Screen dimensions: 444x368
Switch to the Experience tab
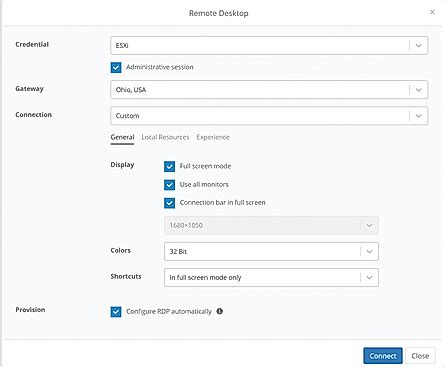click(213, 137)
